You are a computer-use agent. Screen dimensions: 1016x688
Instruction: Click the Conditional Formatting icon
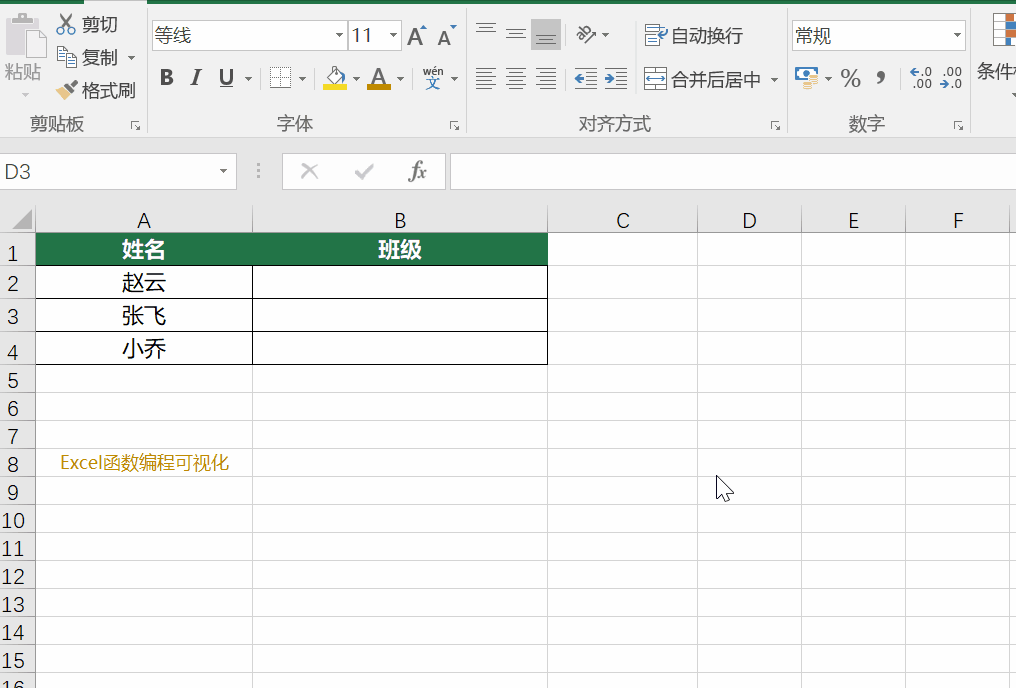1004,30
